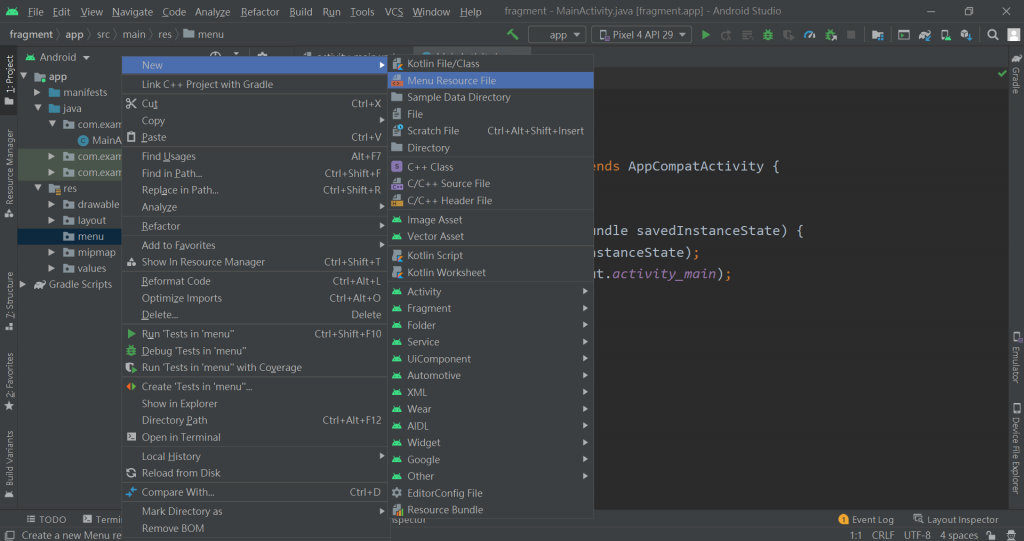Open the Resource Manager side tab
Screen dimensions: 1024x541
point(9,173)
